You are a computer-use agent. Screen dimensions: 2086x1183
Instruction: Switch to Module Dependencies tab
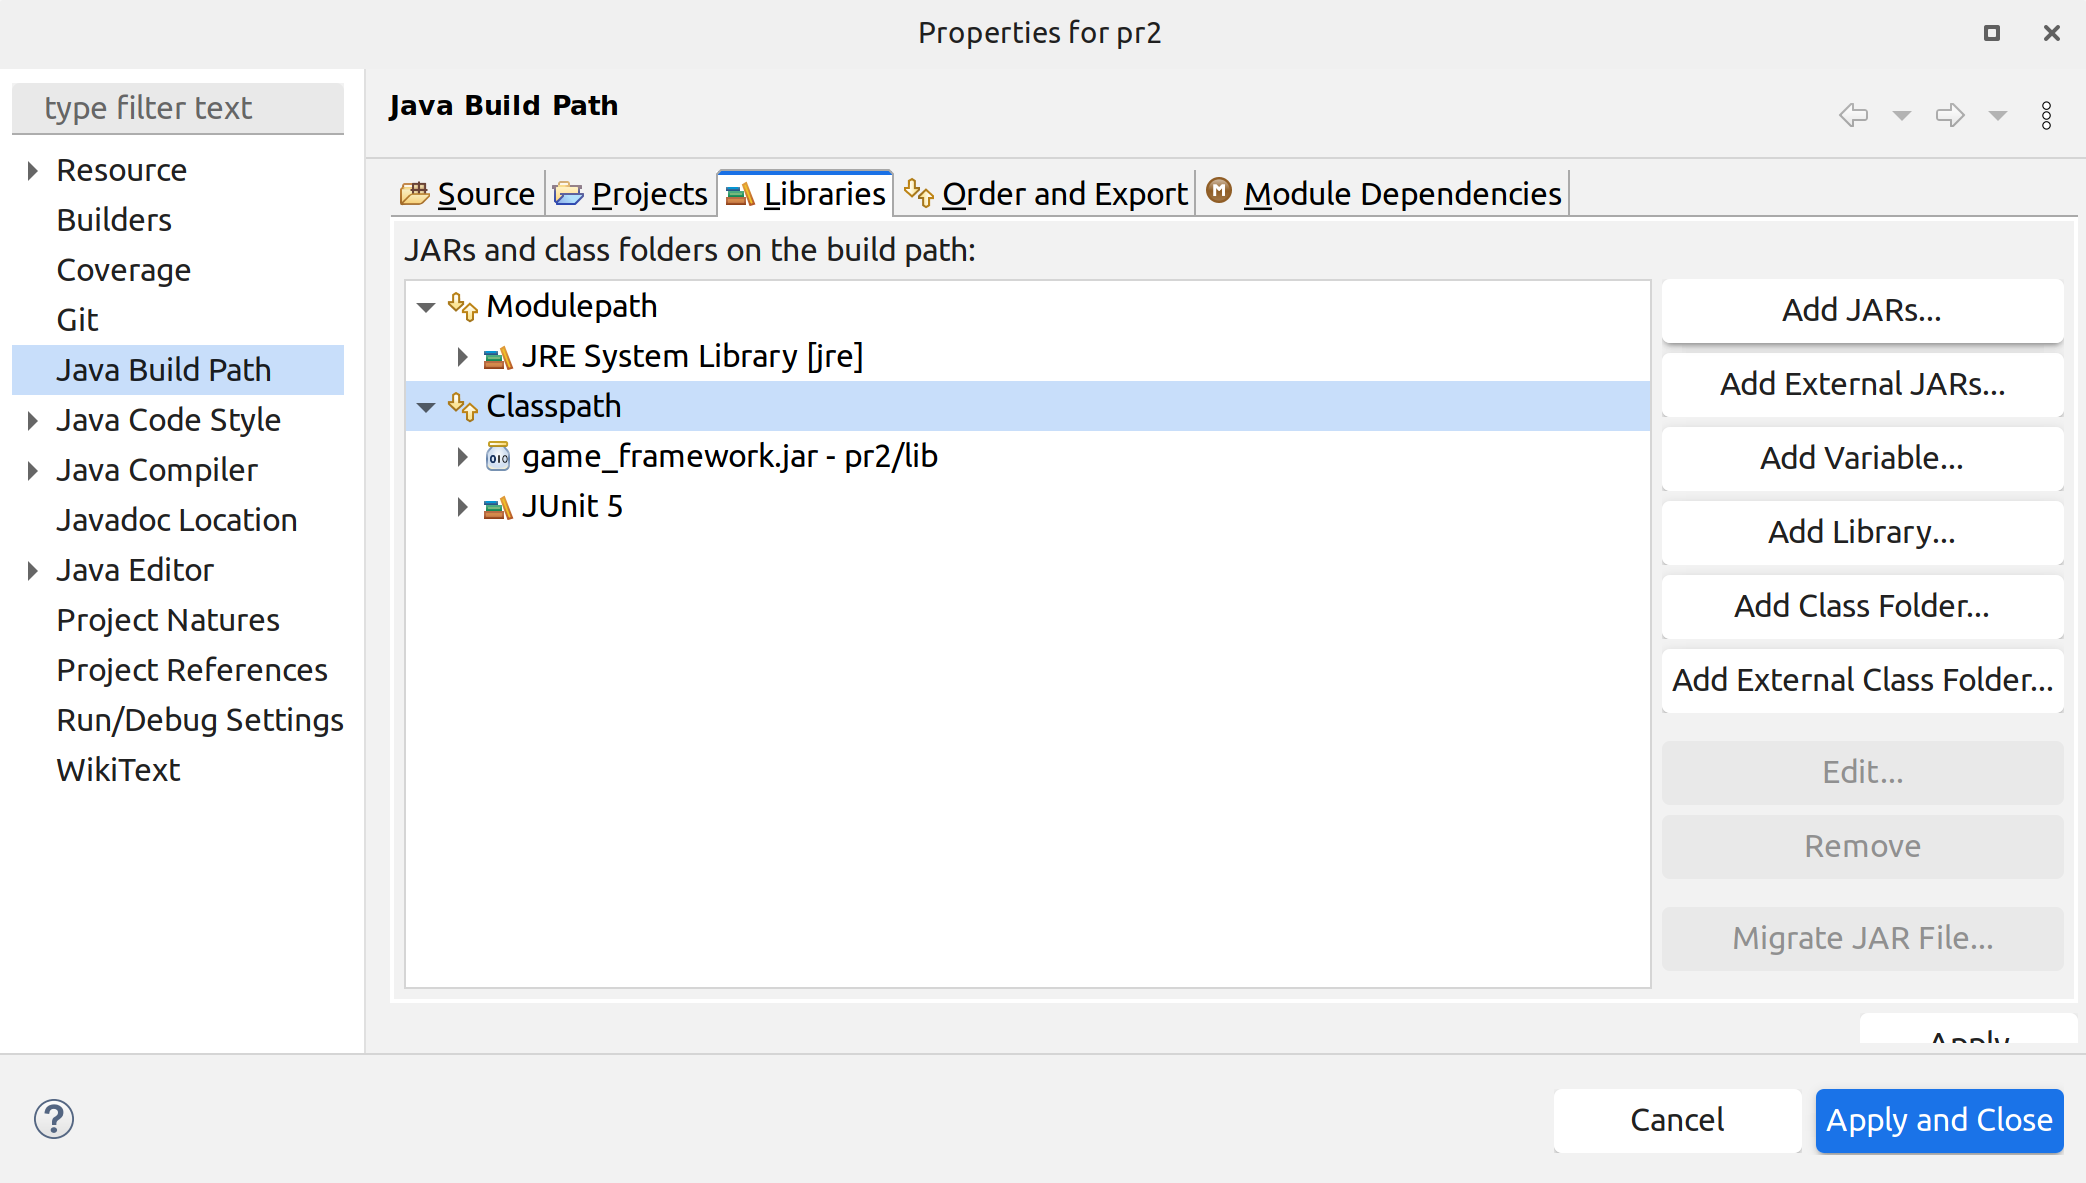click(x=1385, y=193)
